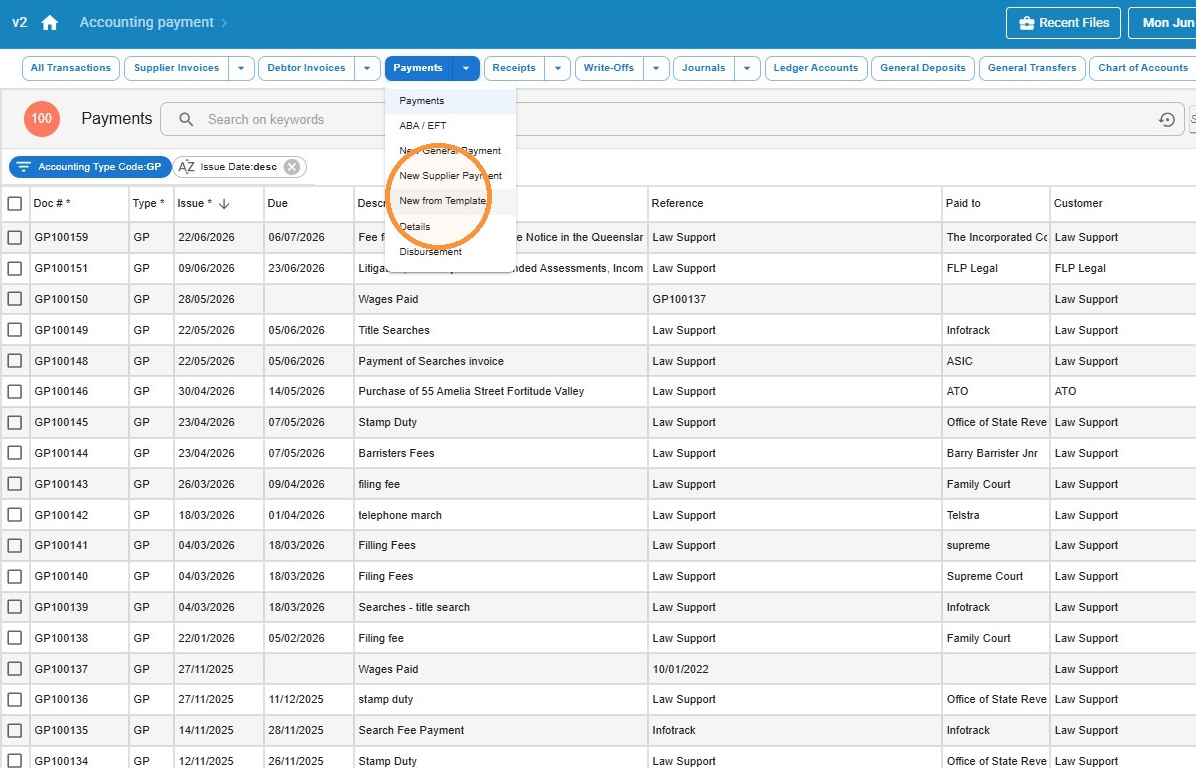The height and width of the screenshot is (768, 1196).
Task: Click description 'Purchase of 55 Amelia Street Fortitude Valley'
Action: pos(471,391)
